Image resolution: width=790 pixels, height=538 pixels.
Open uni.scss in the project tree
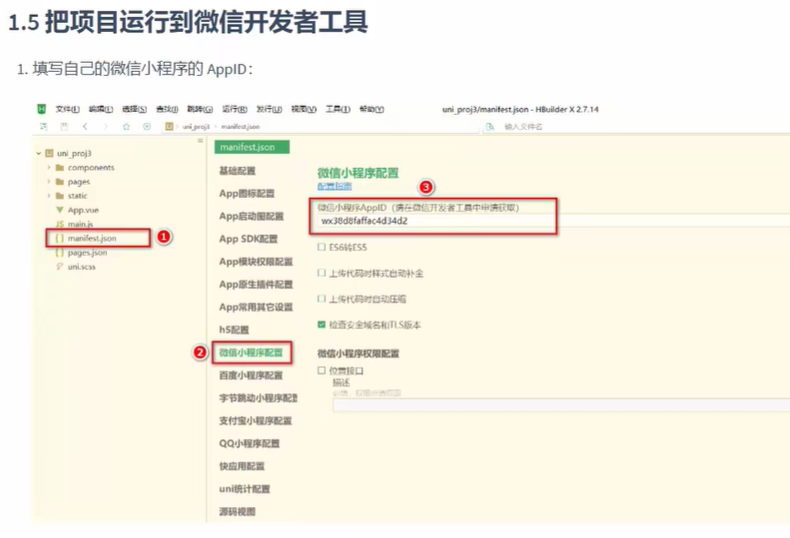click(82, 266)
